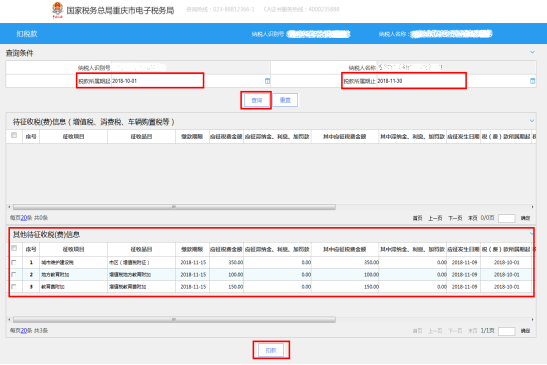Tick checkbox for row 3 in lower table
The height and width of the screenshot is (365, 547).
click(x=14, y=287)
